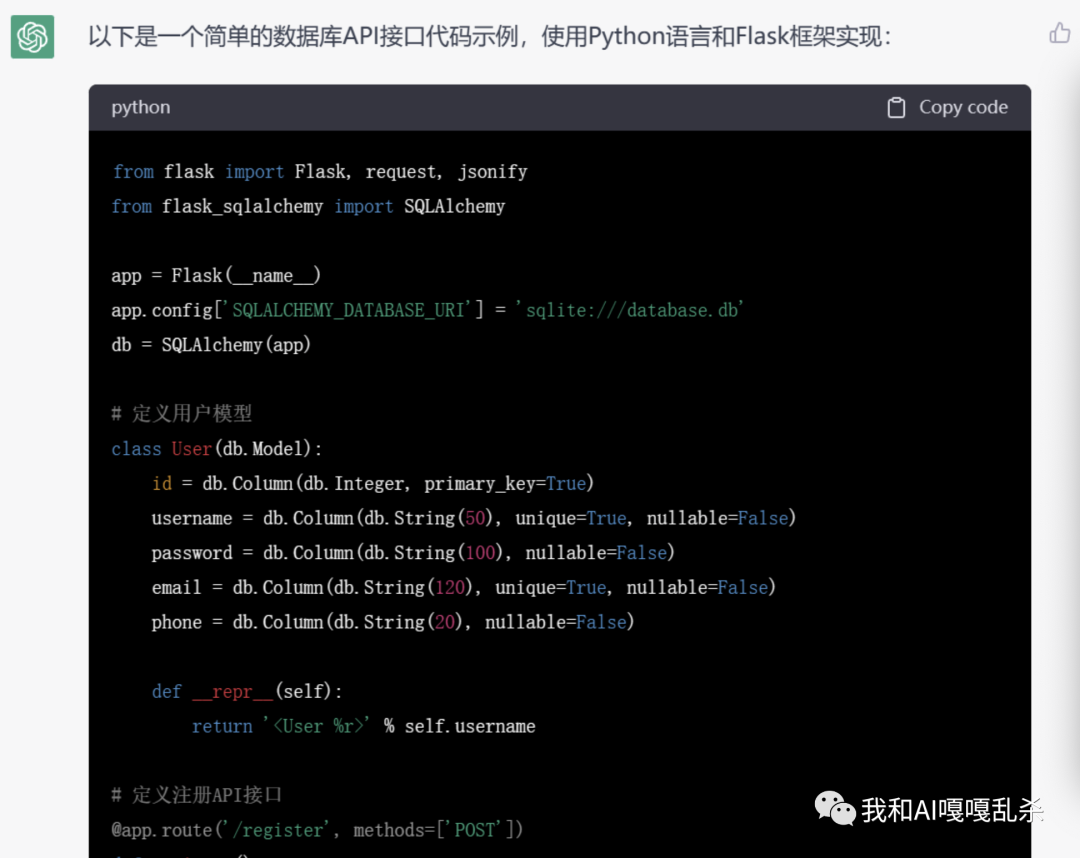The width and height of the screenshot is (1080, 858).
Task: Click the app = Flask(__name__) line
Action: click(216, 276)
